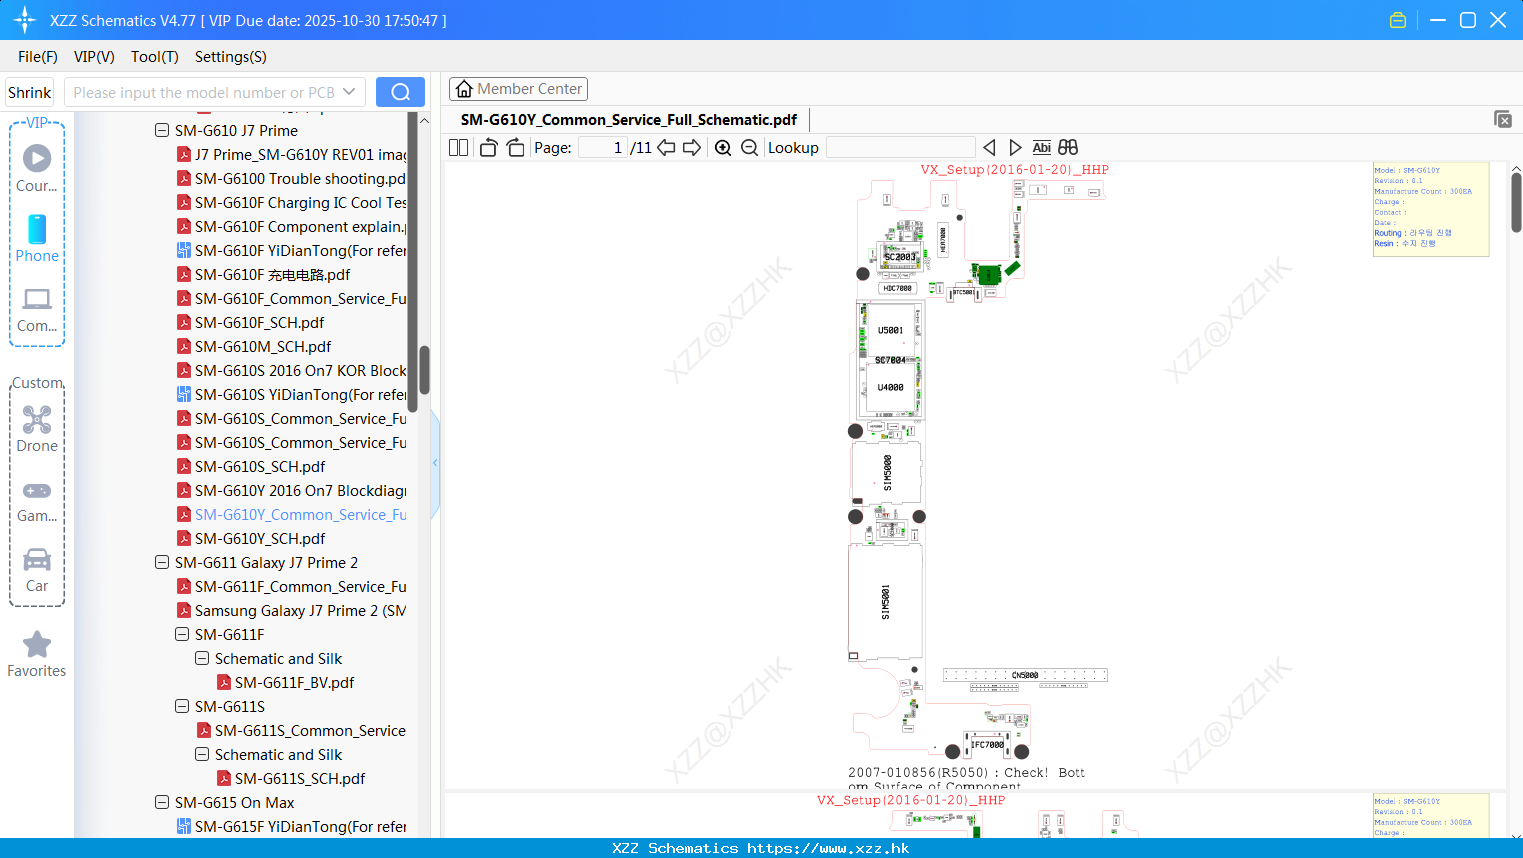Viewport: 1523px width, 858px height.
Task: Open SM-G610F YiDianTong reference file
Action: pos(291,250)
